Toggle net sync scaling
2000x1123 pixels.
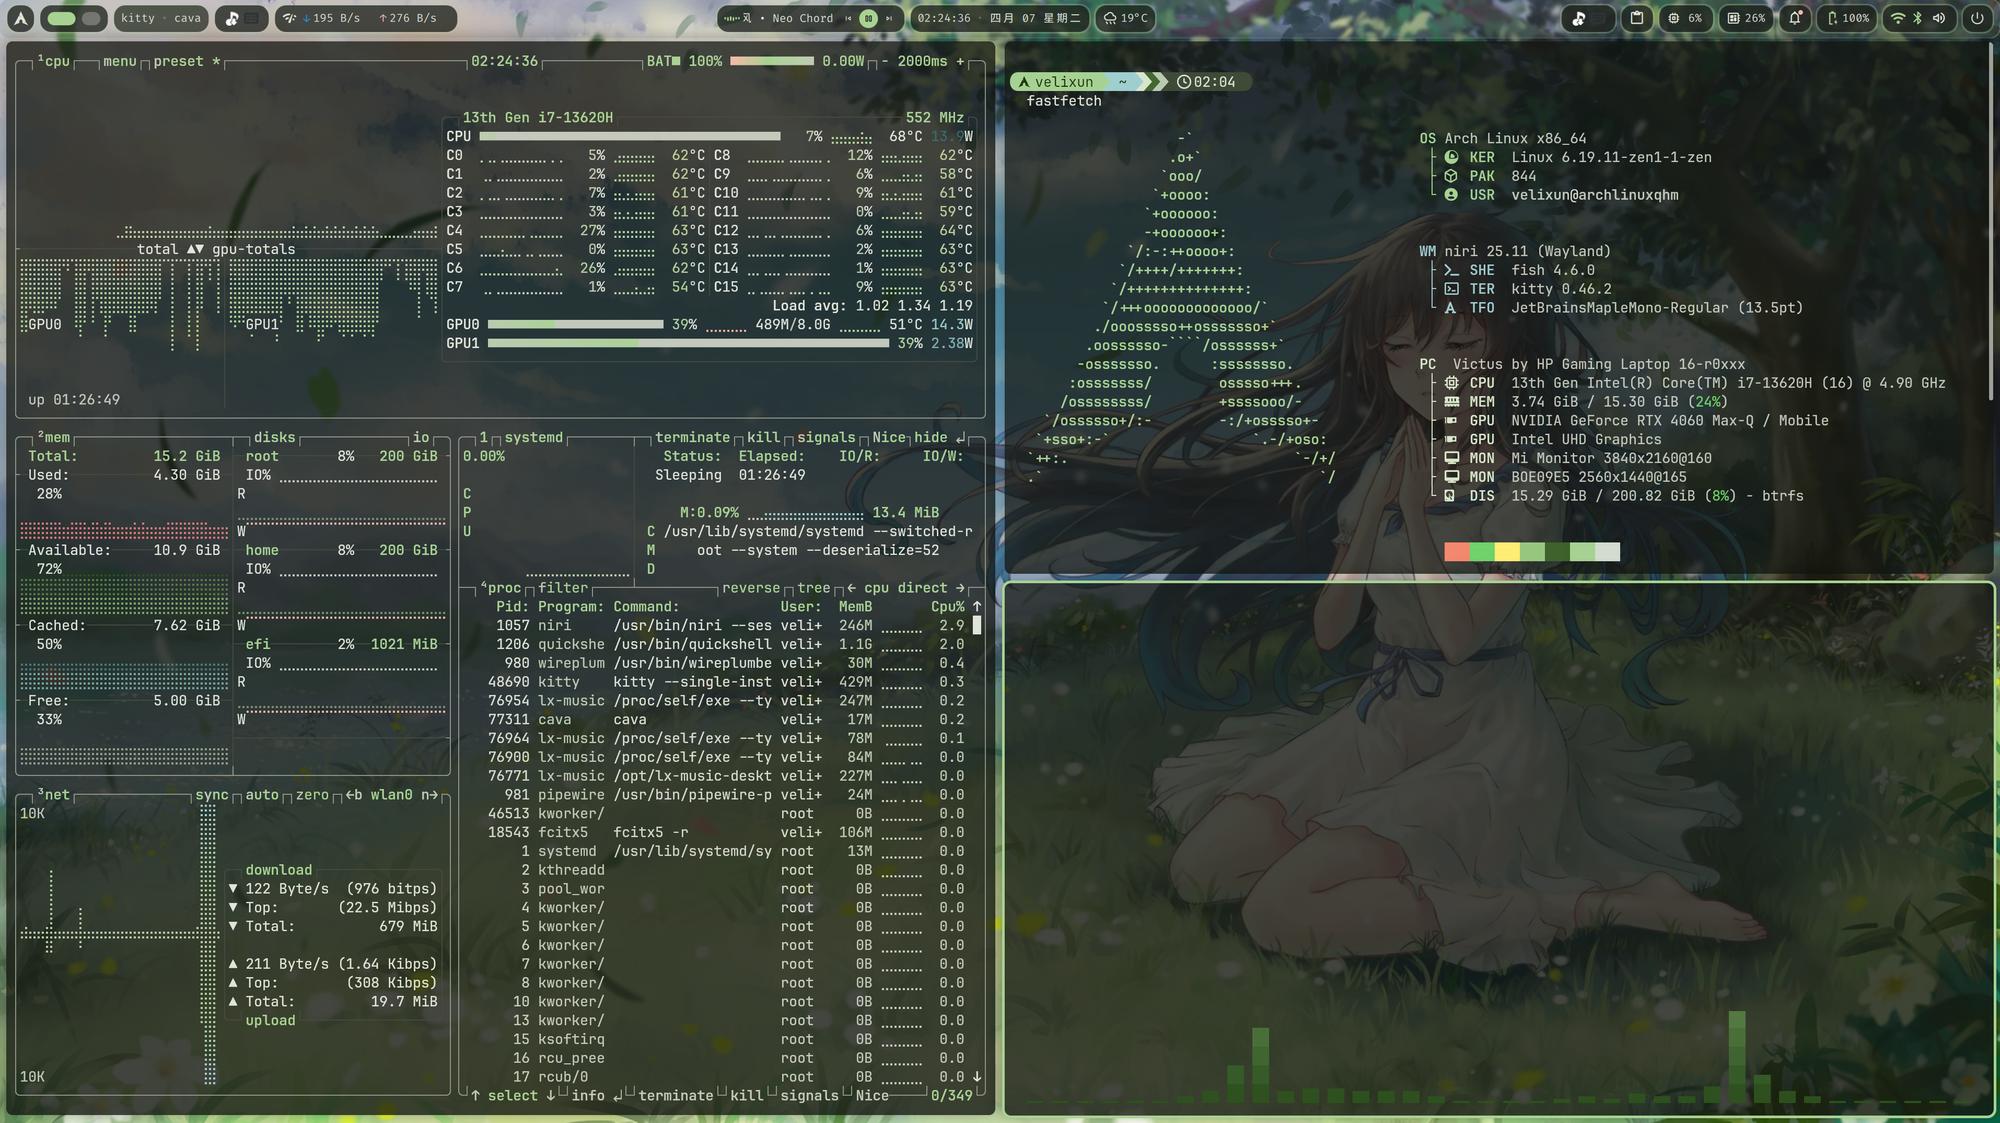pos(212,795)
